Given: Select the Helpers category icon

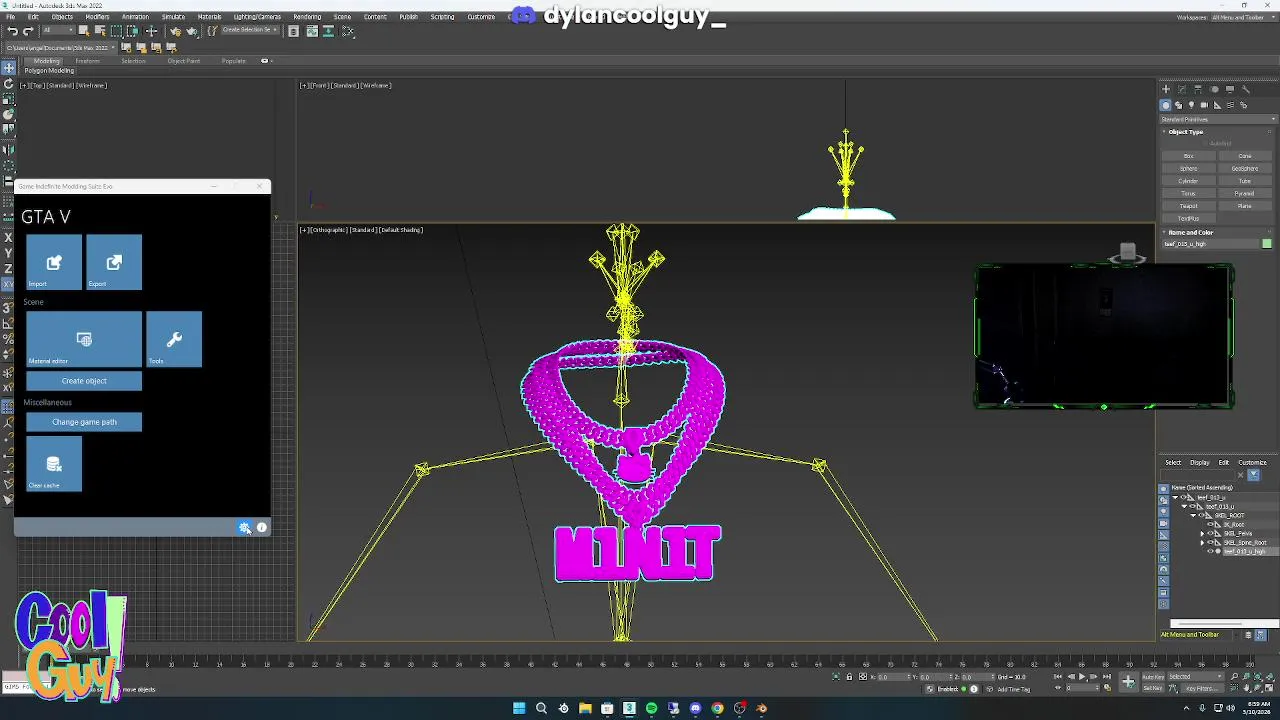Looking at the screenshot, I should click(1217, 105).
